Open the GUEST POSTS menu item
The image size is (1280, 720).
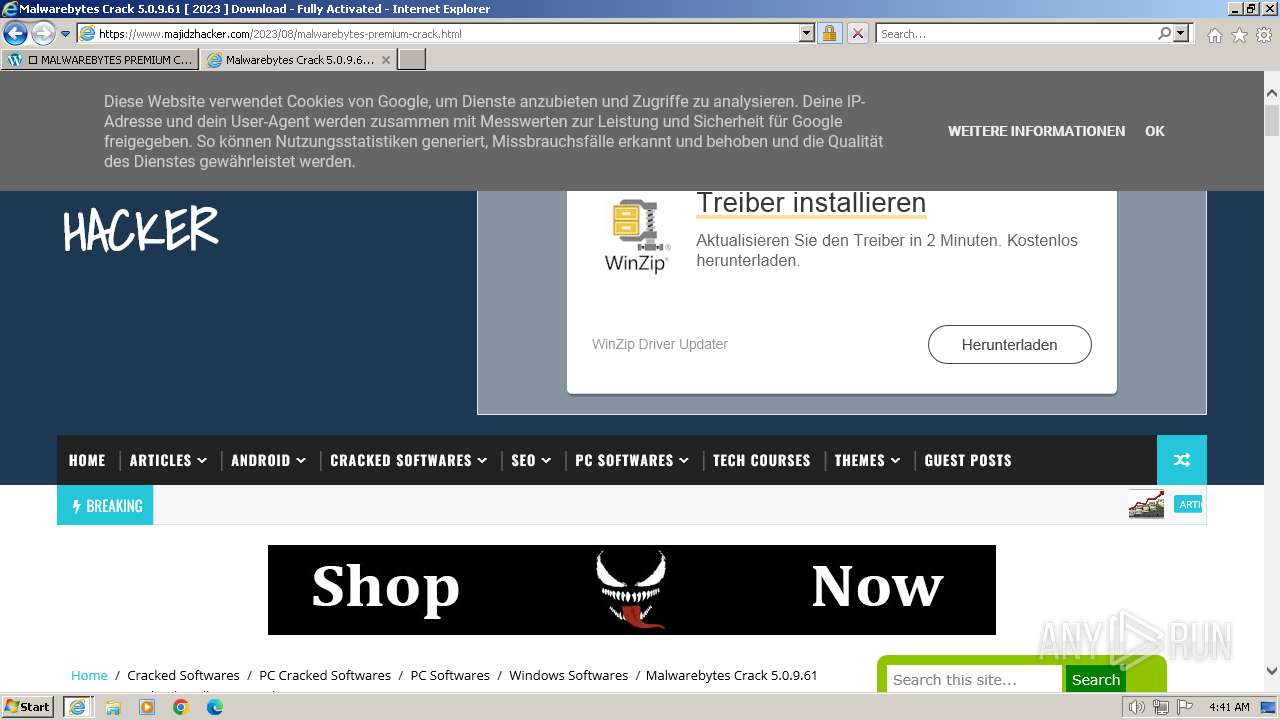pos(968,460)
